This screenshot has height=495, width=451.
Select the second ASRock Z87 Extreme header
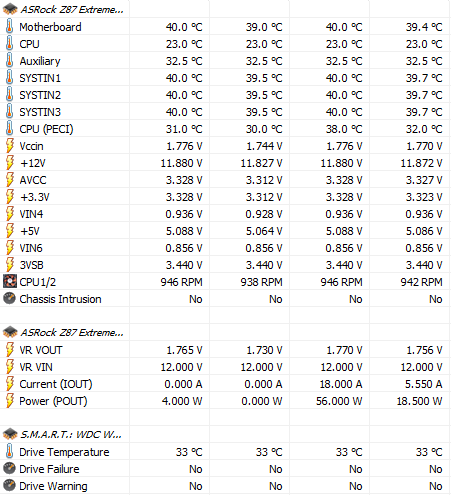tap(72, 332)
